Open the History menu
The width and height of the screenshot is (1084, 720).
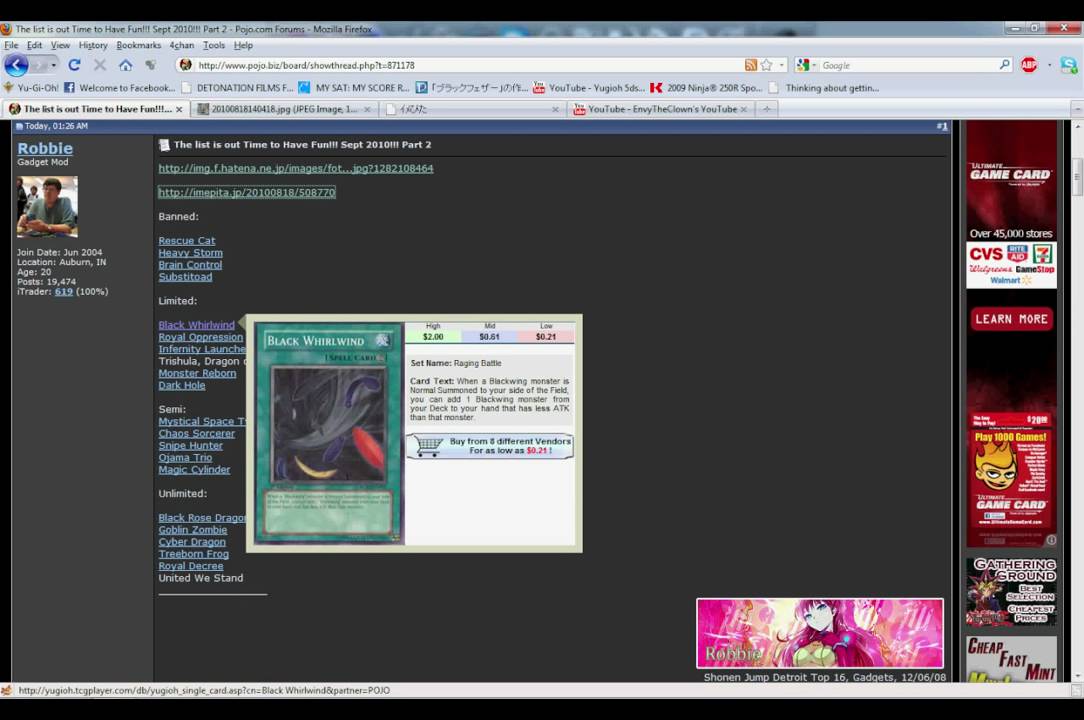[x=93, y=45]
